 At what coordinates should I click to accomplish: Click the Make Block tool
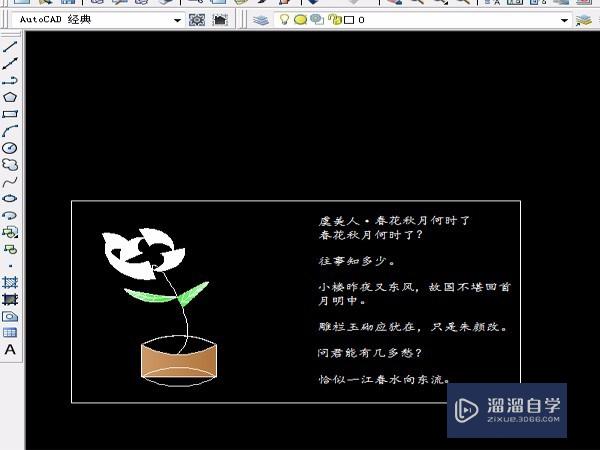[10, 249]
